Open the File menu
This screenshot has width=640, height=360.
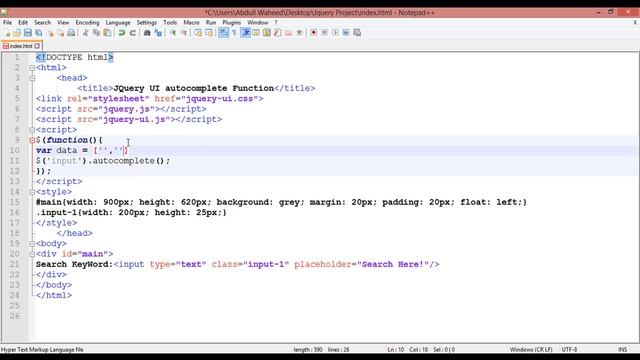pos(7,22)
